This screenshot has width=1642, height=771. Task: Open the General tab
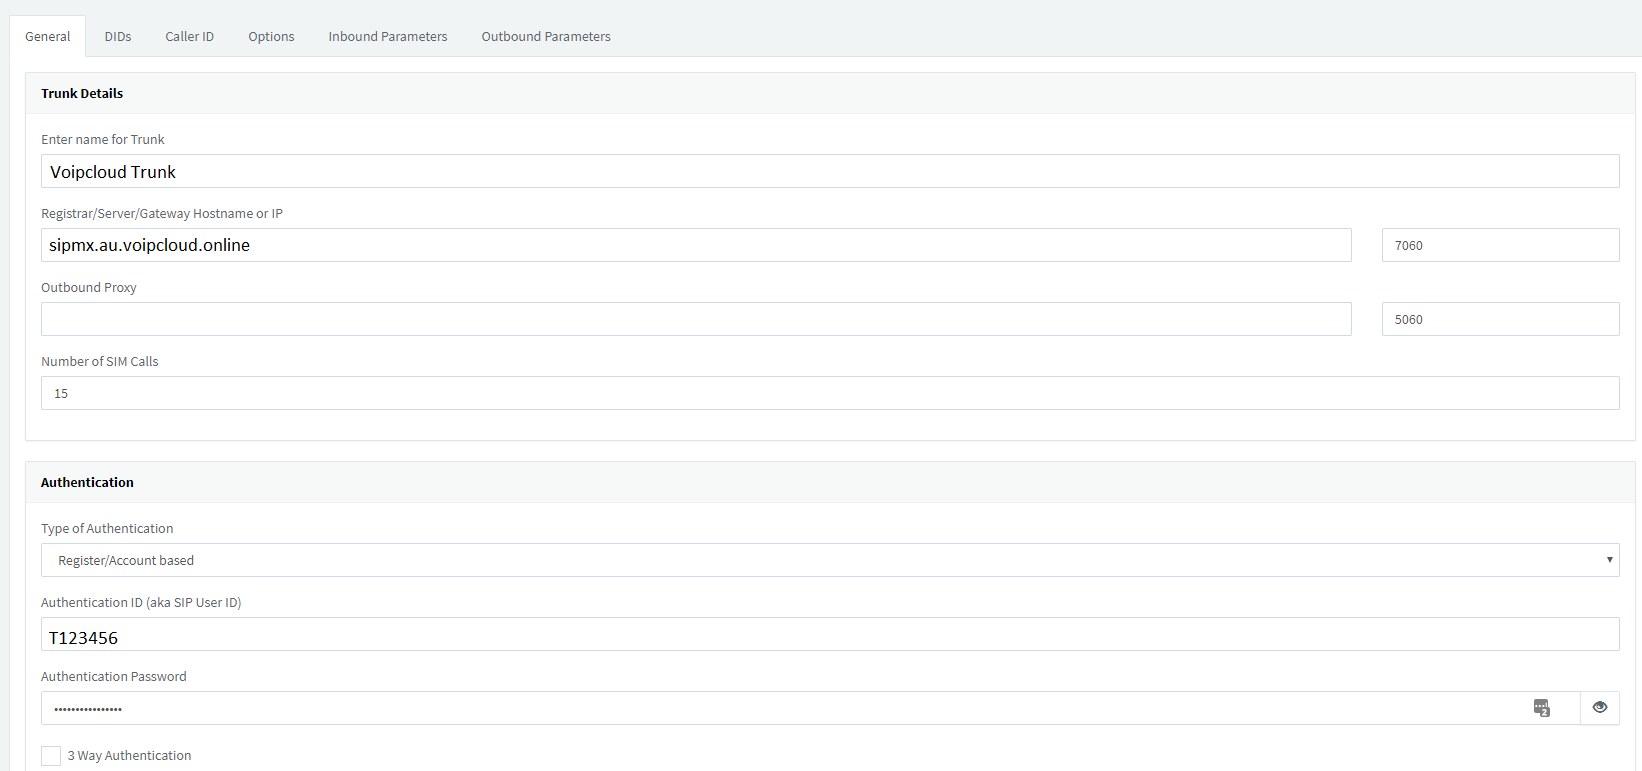click(x=48, y=36)
